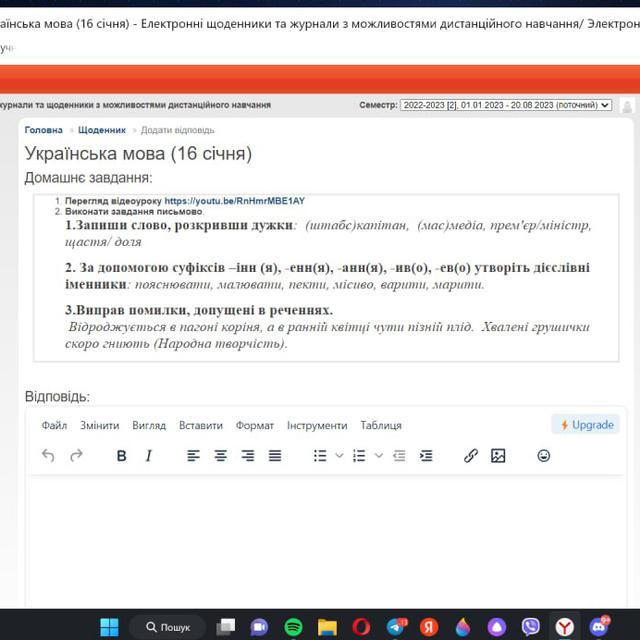
Task: Open the Семестр selection dropdown
Action: pos(505,105)
